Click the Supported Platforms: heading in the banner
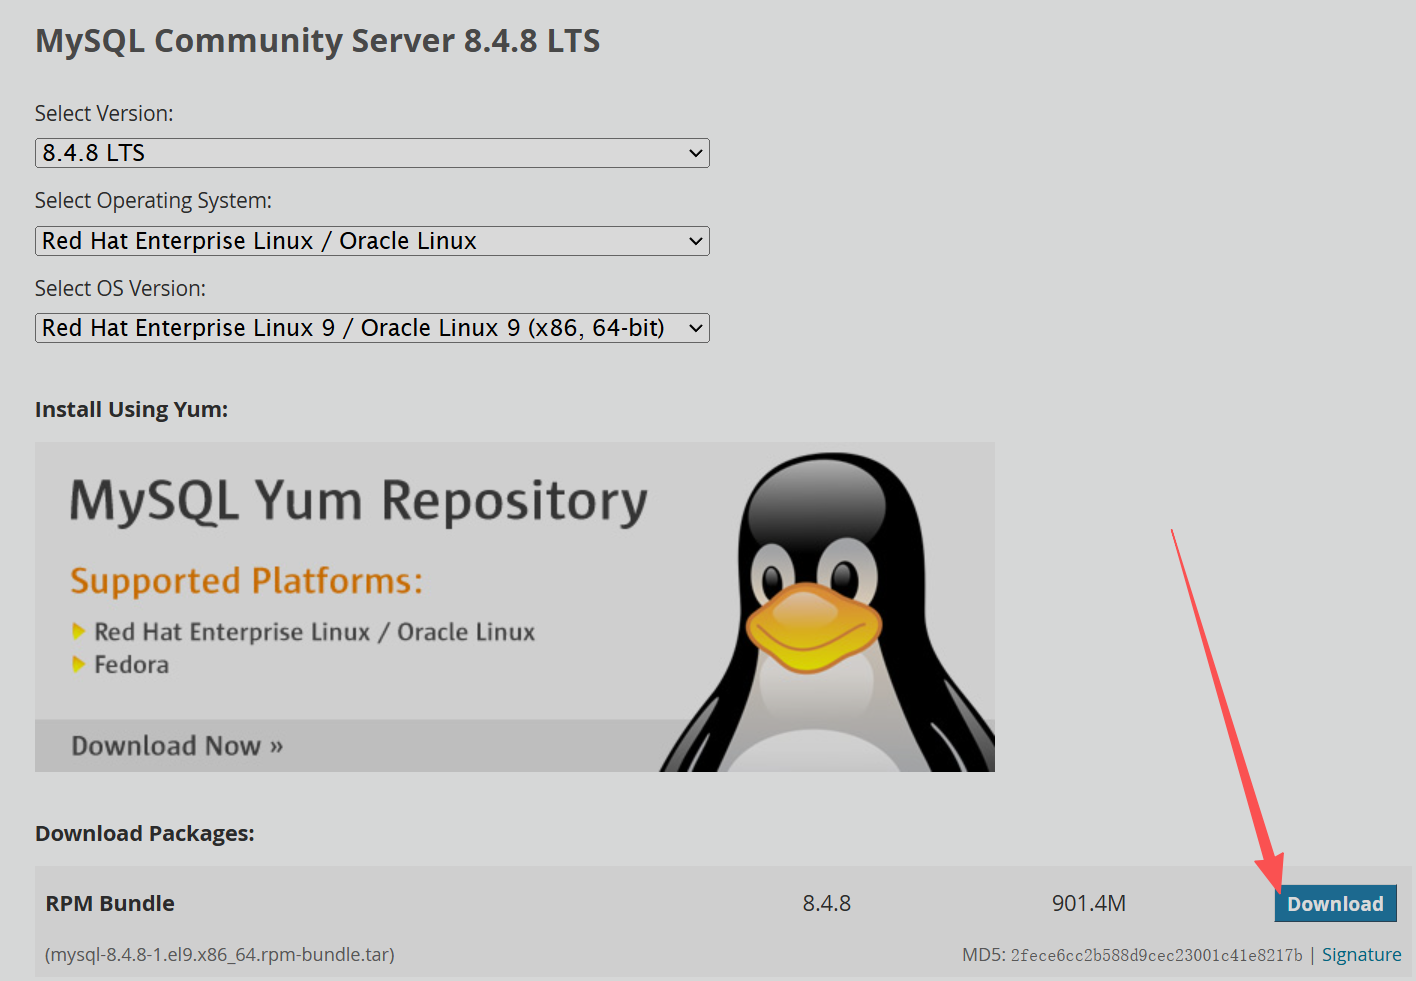This screenshot has height=981, width=1416. point(246,581)
